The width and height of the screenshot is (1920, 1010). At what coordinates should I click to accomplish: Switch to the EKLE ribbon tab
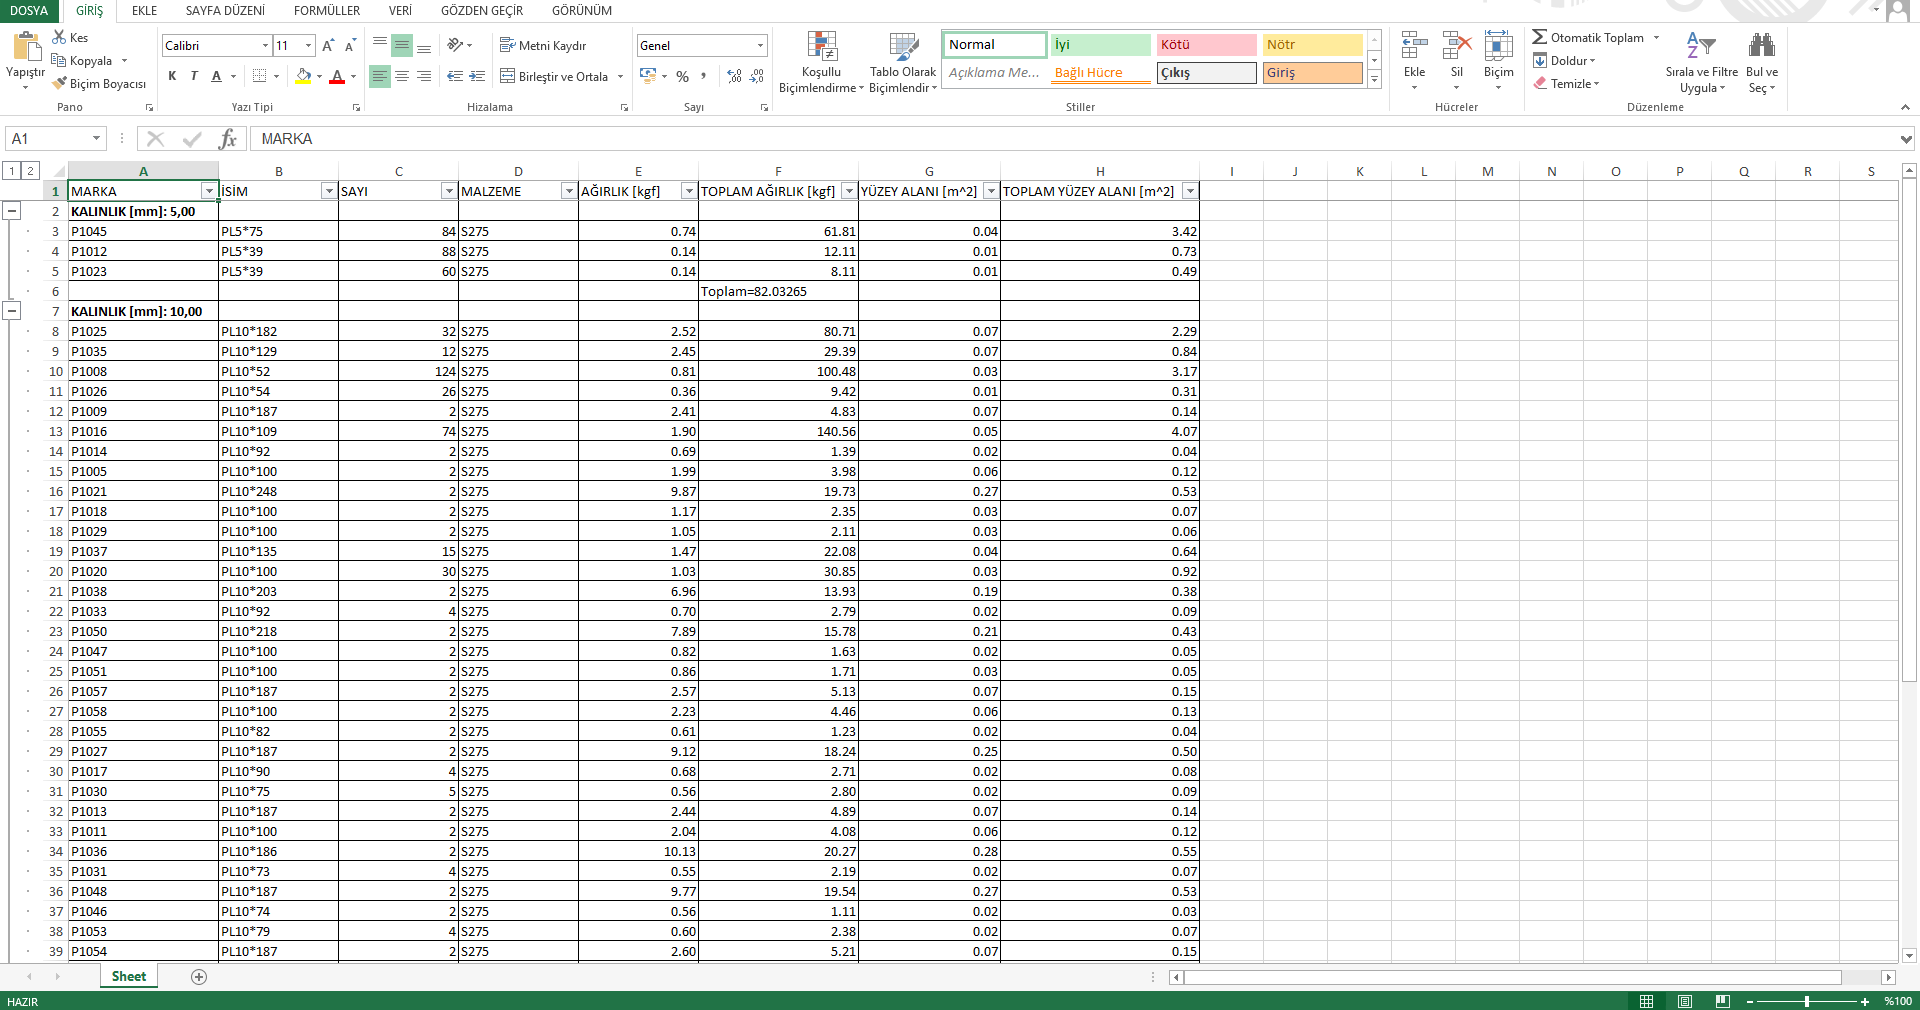click(x=145, y=11)
